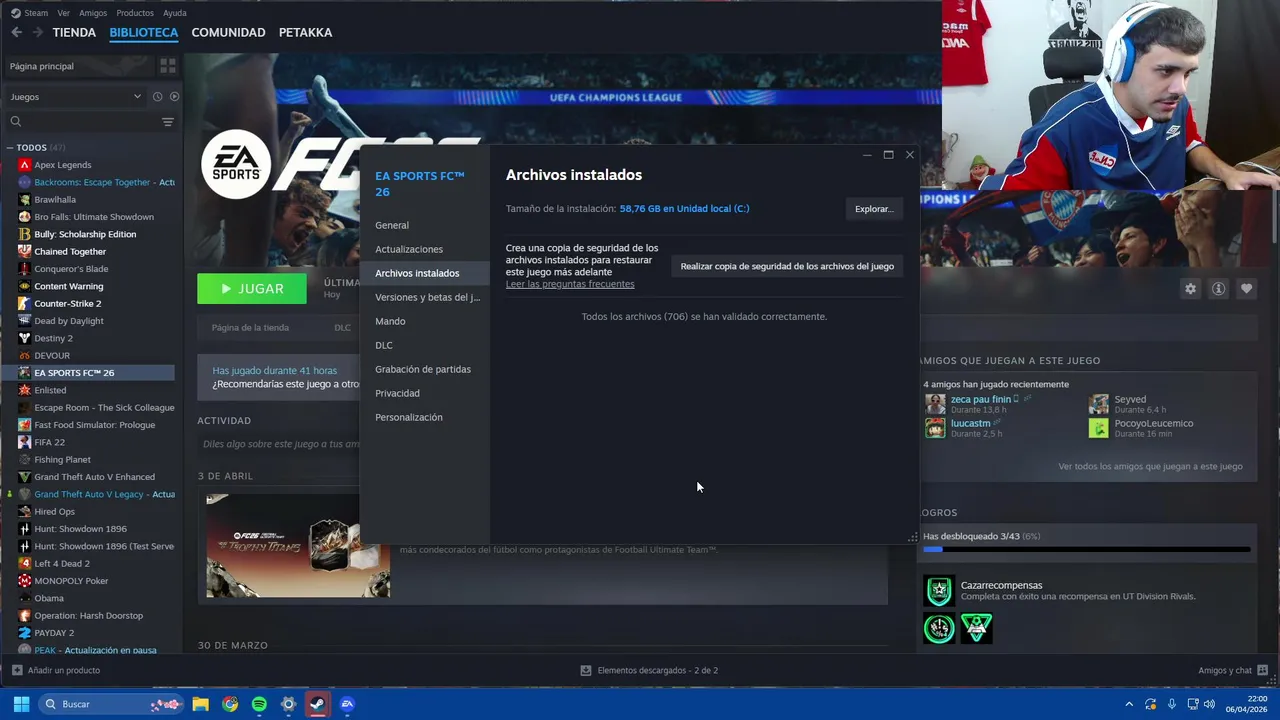Click the Bully: Scholarship Edition icon
This screenshot has width=1280, height=720.
24,234
